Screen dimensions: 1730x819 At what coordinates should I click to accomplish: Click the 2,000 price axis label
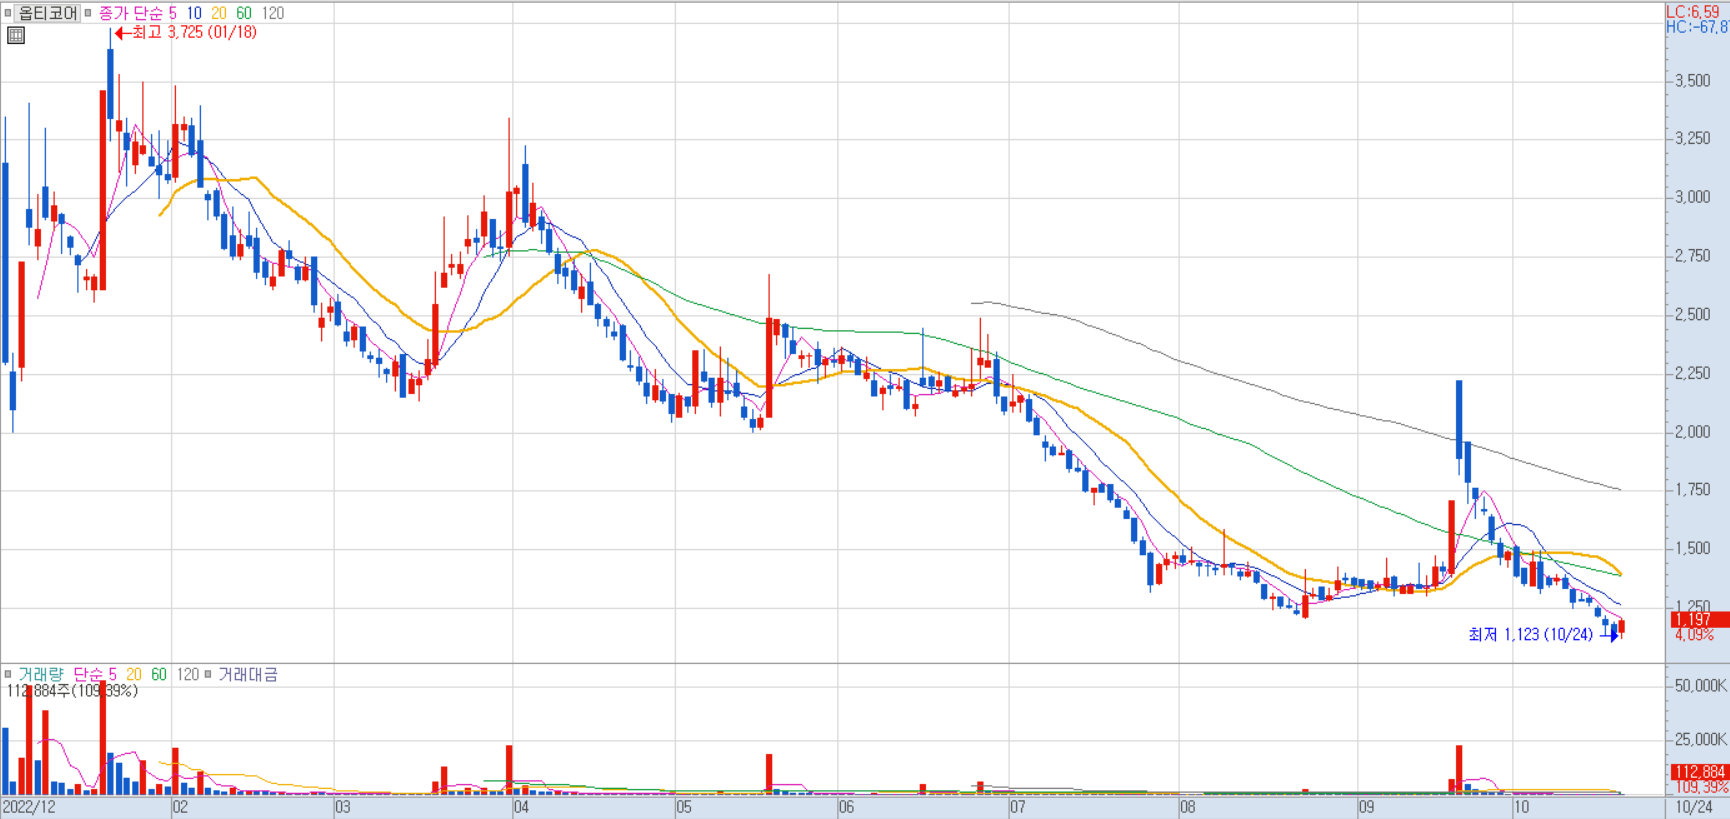[x=1692, y=432]
